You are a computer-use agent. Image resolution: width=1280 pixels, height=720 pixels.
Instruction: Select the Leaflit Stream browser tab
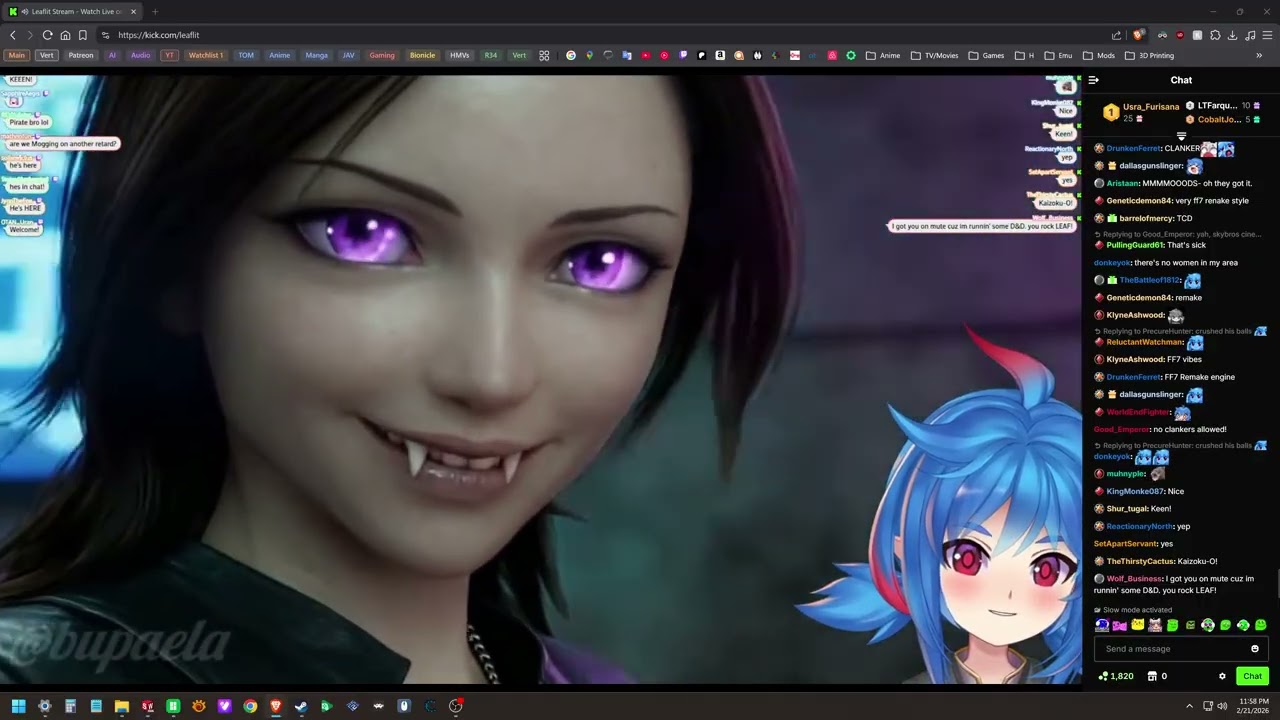[x=74, y=12]
